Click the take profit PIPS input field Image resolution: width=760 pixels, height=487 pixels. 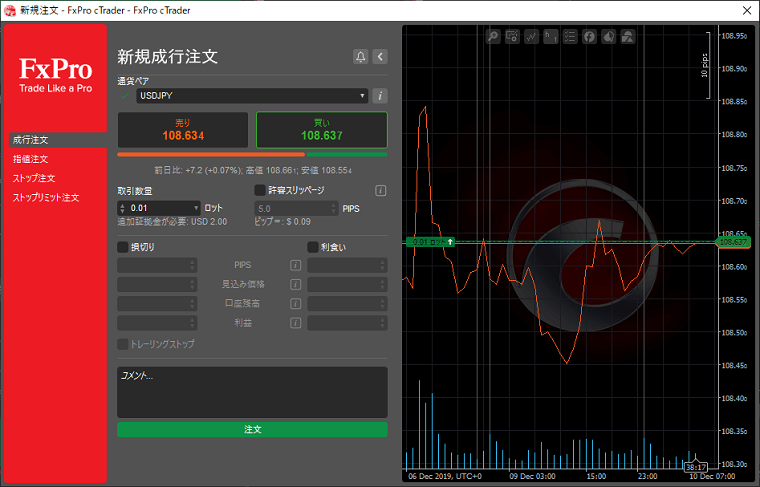pyautogui.click(x=347, y=265)
